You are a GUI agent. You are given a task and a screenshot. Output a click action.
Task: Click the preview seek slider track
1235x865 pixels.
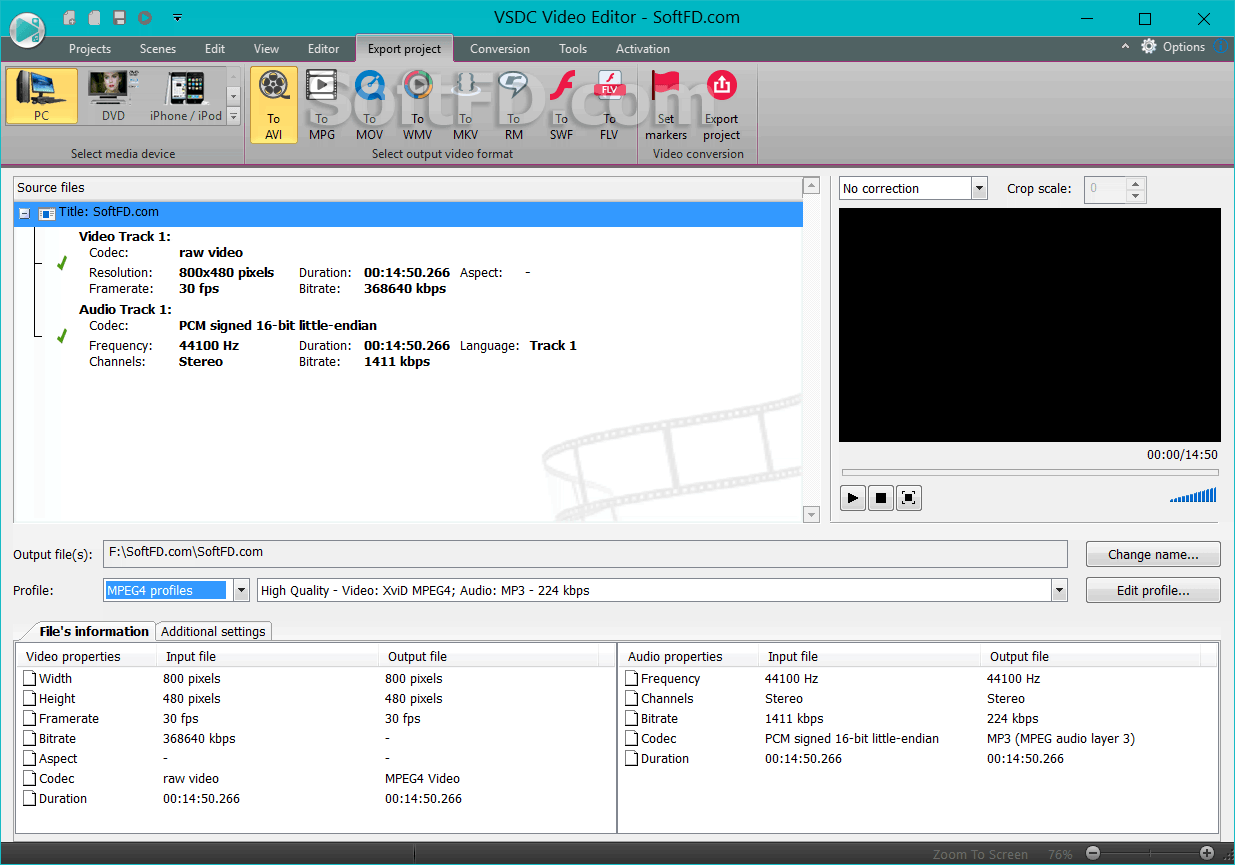point(1030,472)
